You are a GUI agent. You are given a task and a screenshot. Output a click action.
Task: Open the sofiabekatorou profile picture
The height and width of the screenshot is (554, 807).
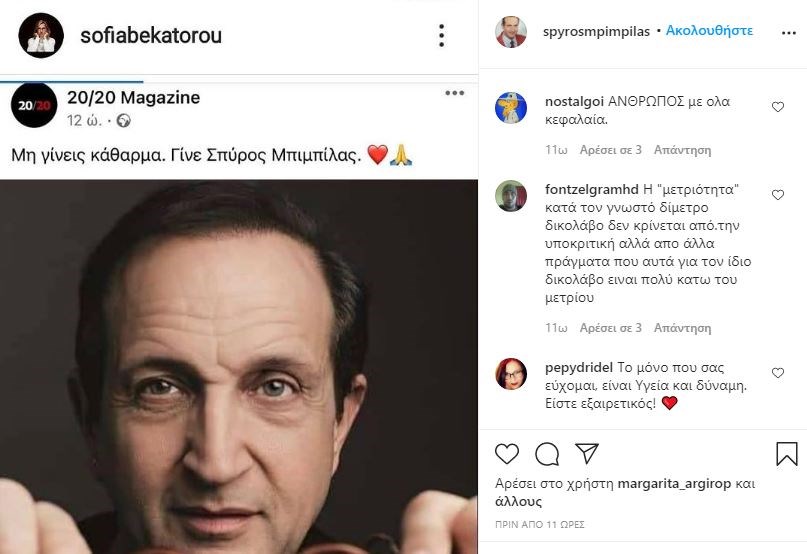pyautogui.click(x=39, y=36)
